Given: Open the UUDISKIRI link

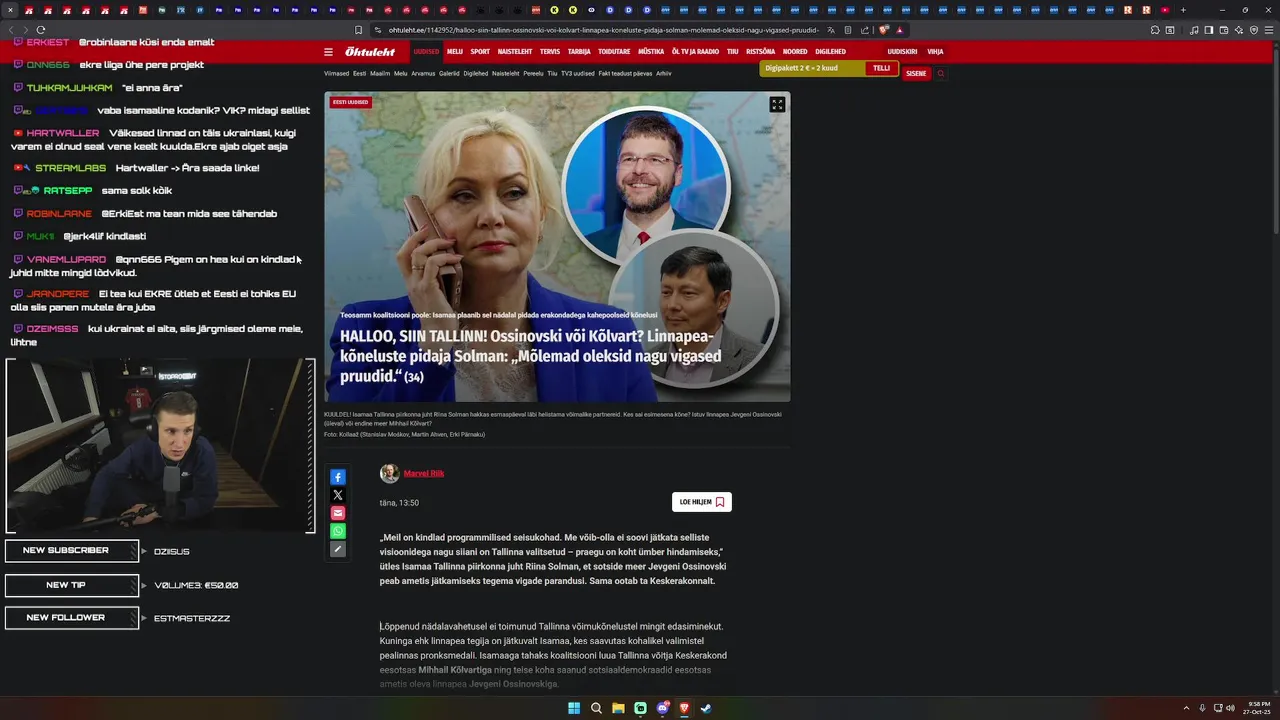Looking at the screenshot, I should pos(902,52).
